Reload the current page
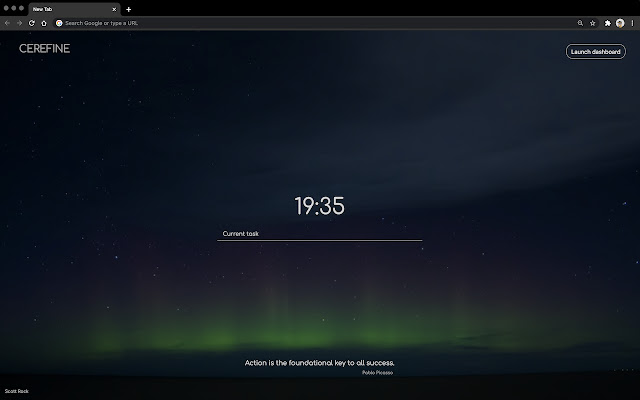The height and width of the screenshot is (400, 640). pos(31,22)
